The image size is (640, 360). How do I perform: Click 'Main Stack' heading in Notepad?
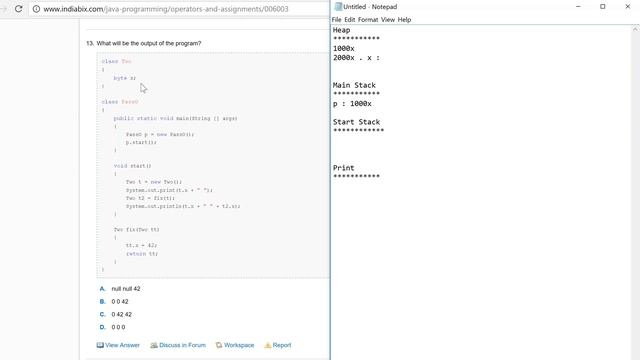[354, 85]
